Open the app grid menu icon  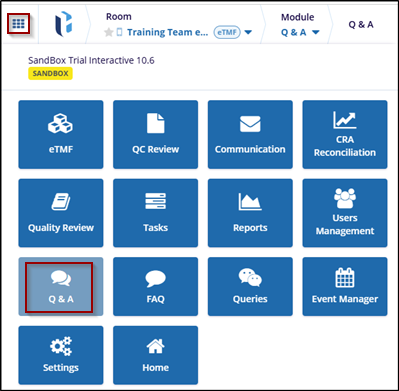pyautogui.click(x=18, y=24)
